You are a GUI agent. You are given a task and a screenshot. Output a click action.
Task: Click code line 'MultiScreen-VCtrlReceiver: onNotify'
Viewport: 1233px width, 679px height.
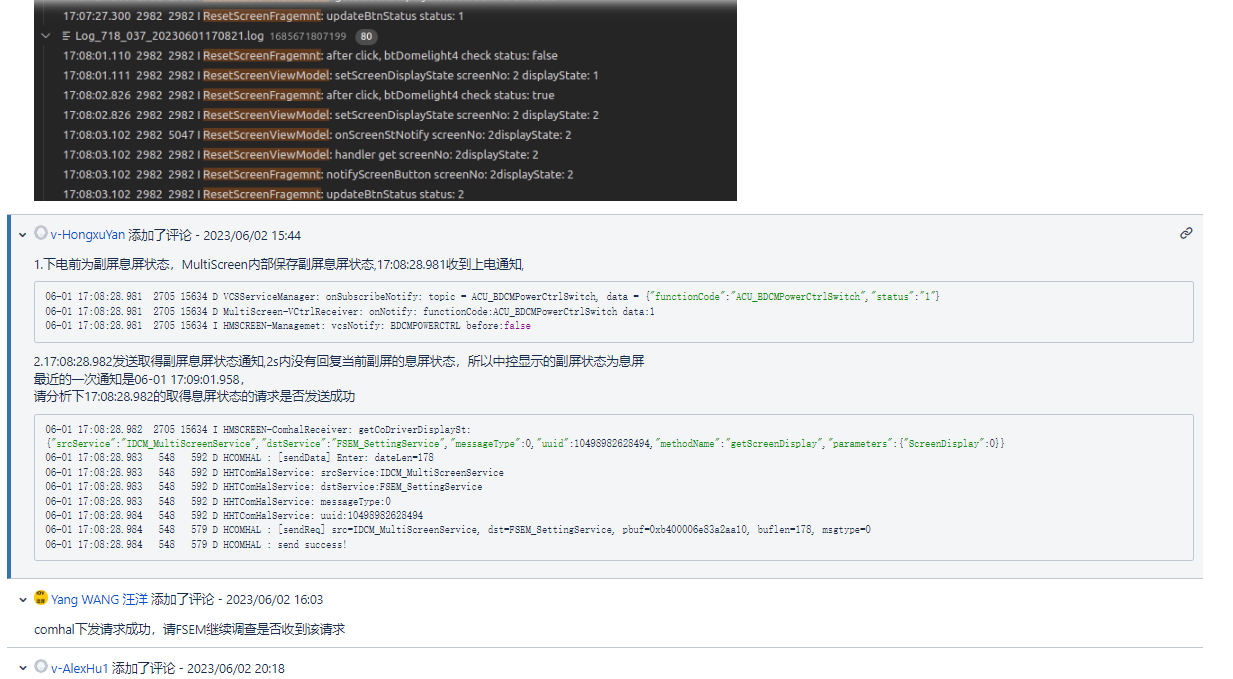pos(350,311)
